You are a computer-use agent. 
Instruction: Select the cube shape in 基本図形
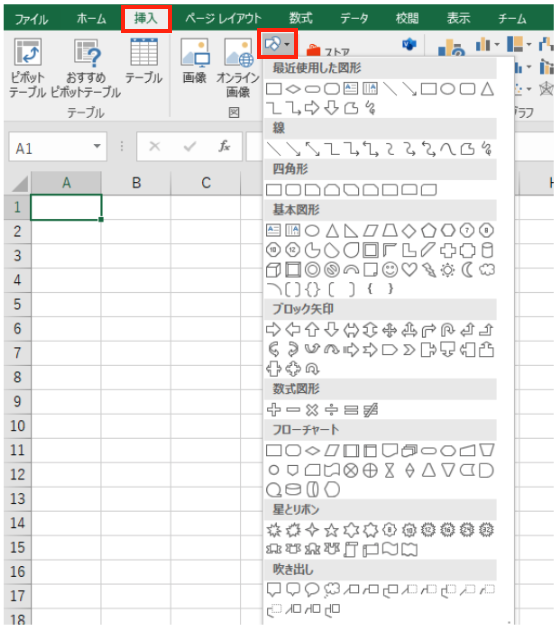(273, 270)
